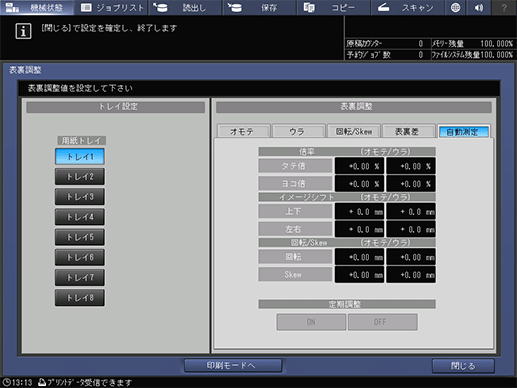Open the 表裏差 tab
This screenshot has width=517, height=388.
408,131
